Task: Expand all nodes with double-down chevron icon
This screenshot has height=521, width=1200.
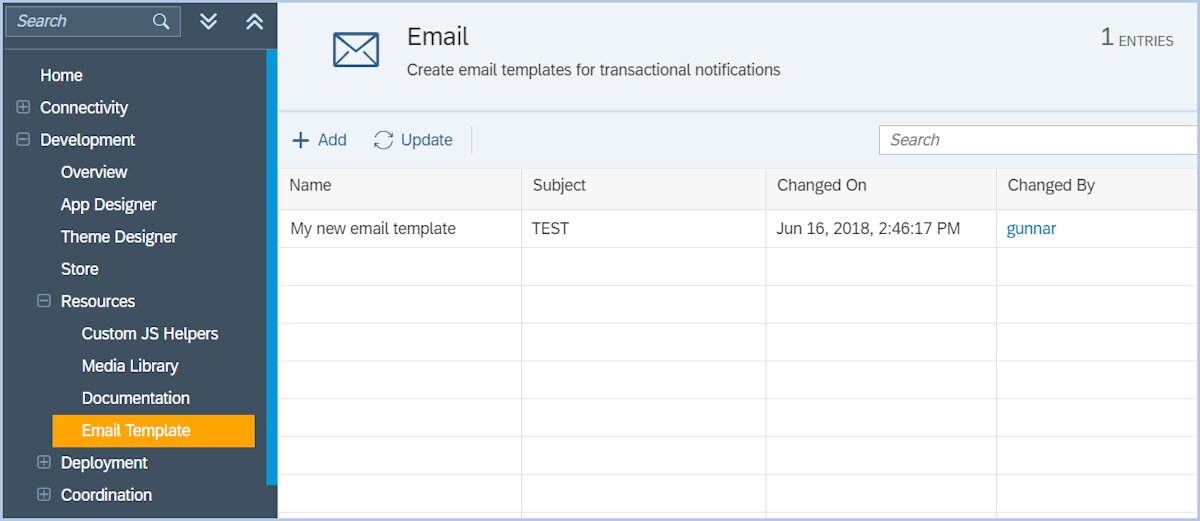Action: (208, 22)
